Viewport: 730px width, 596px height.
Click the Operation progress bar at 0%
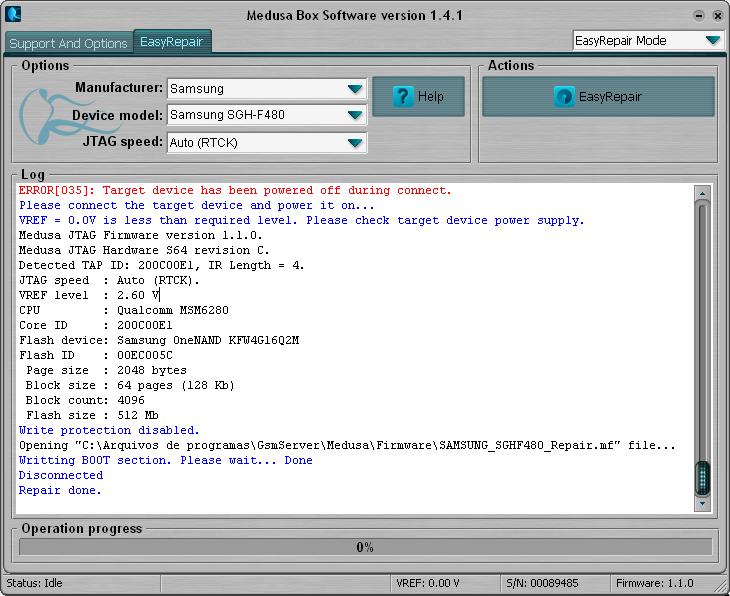coord(365,547)
